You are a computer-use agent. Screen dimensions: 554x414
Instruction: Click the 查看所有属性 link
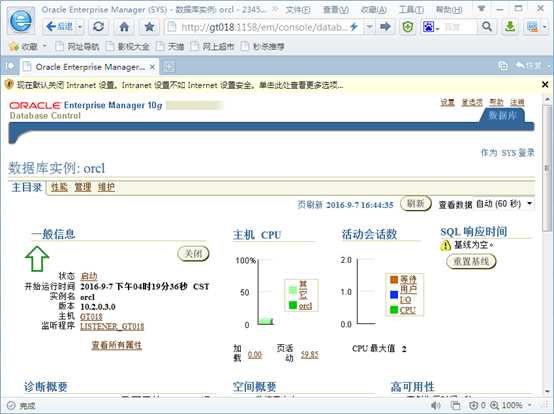point(117,345)
